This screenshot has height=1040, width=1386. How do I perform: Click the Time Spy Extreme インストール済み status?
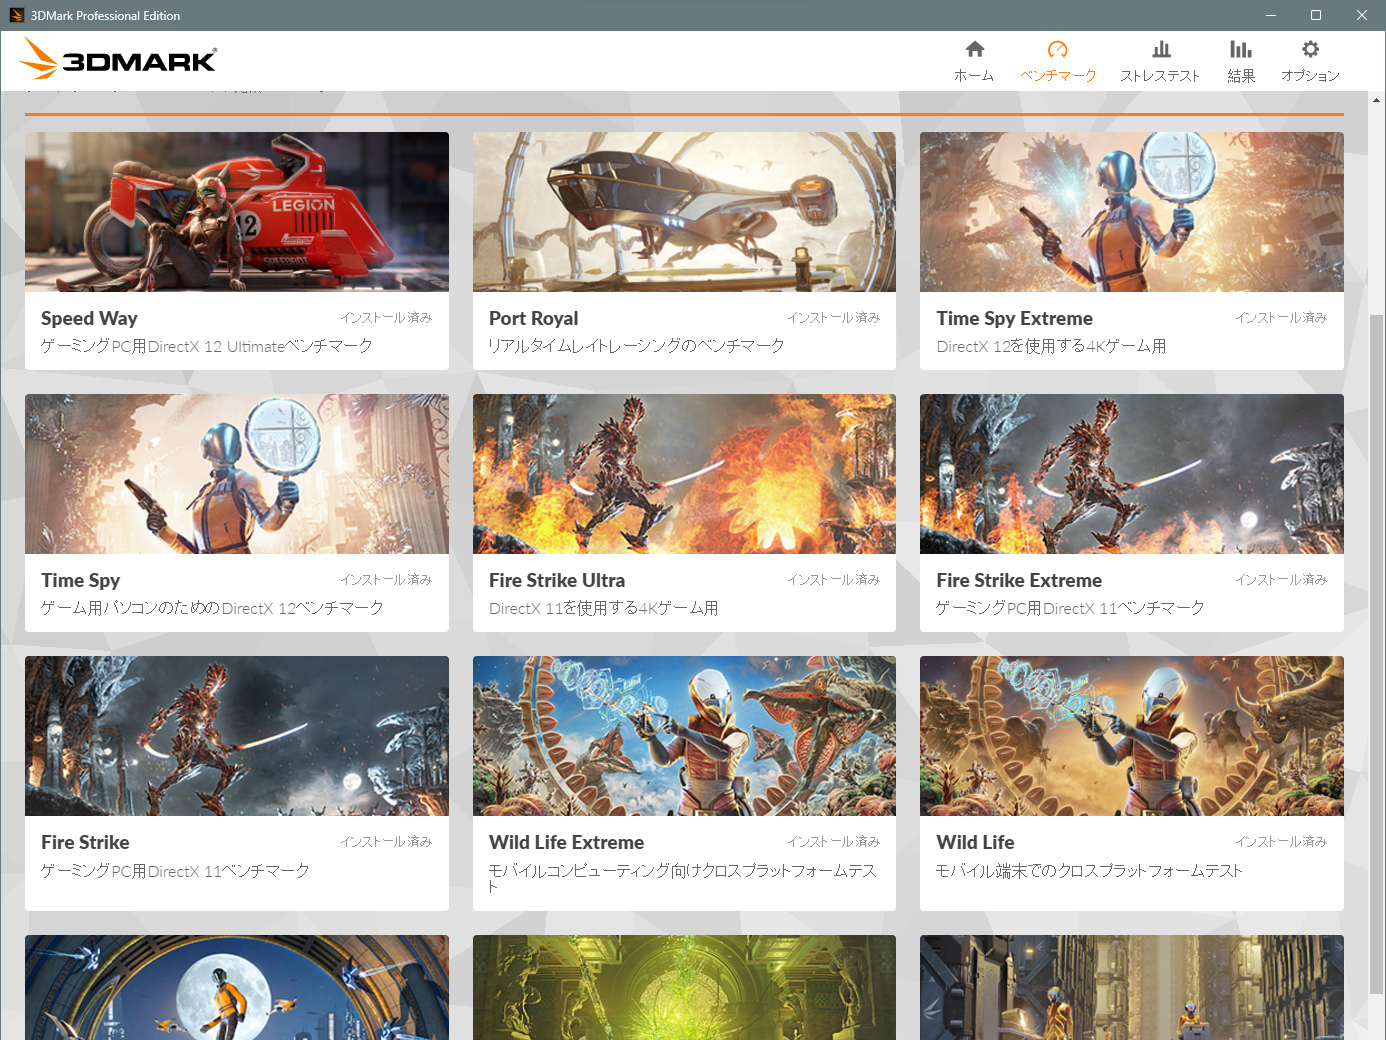(1281, 318)
